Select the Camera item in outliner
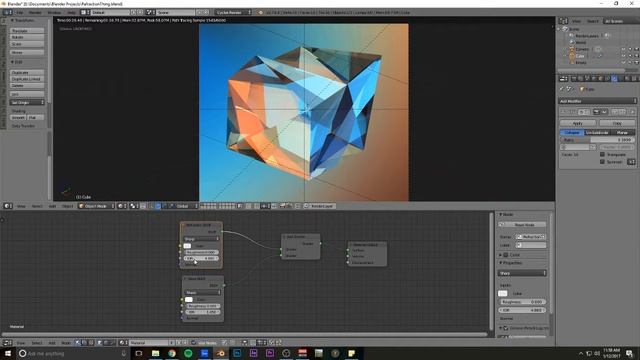Viewport: 640px width, 360px height. coord(582,49)
